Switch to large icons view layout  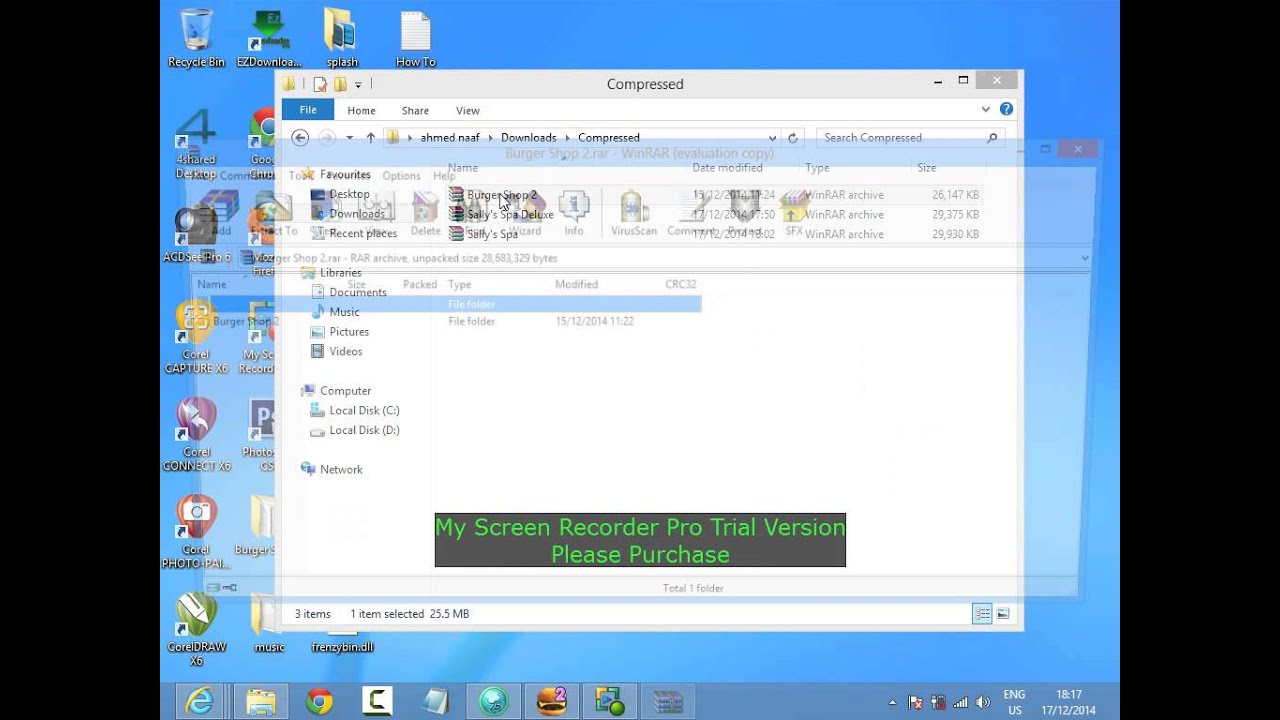(1003, 614)
